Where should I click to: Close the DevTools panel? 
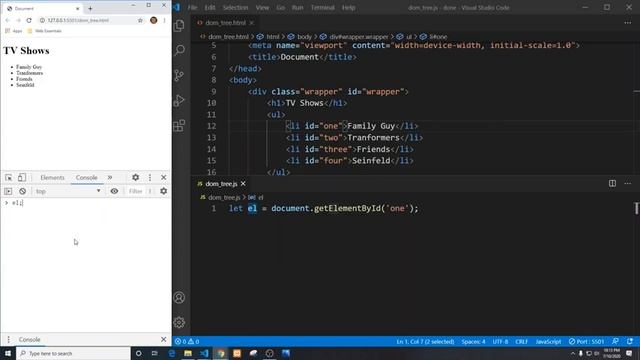coord(164,178)
